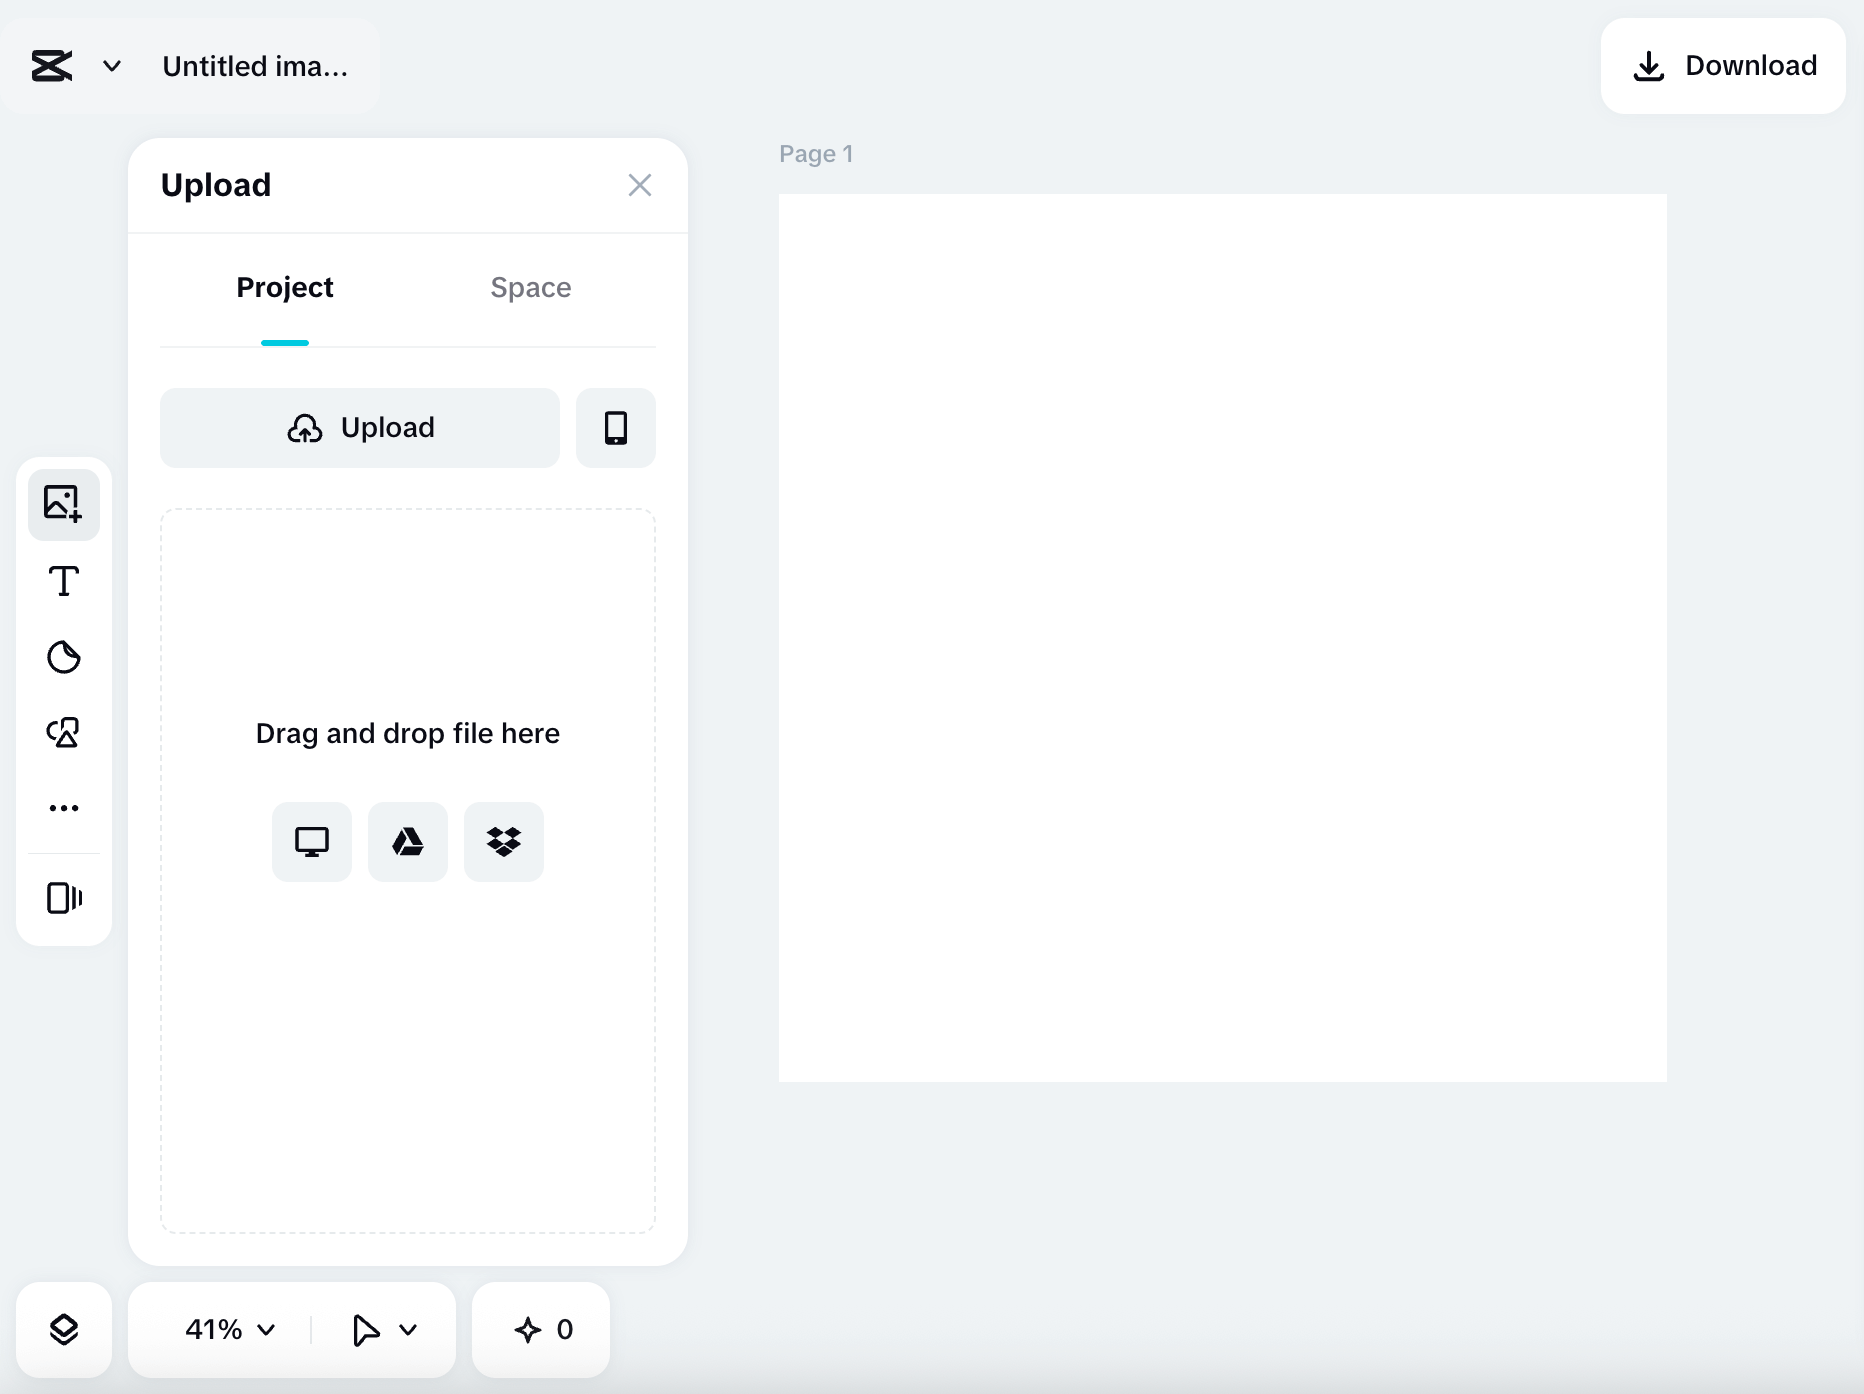Click the mobile upload icon
The image size is (1864, 1394).
(x=615, y=428)
